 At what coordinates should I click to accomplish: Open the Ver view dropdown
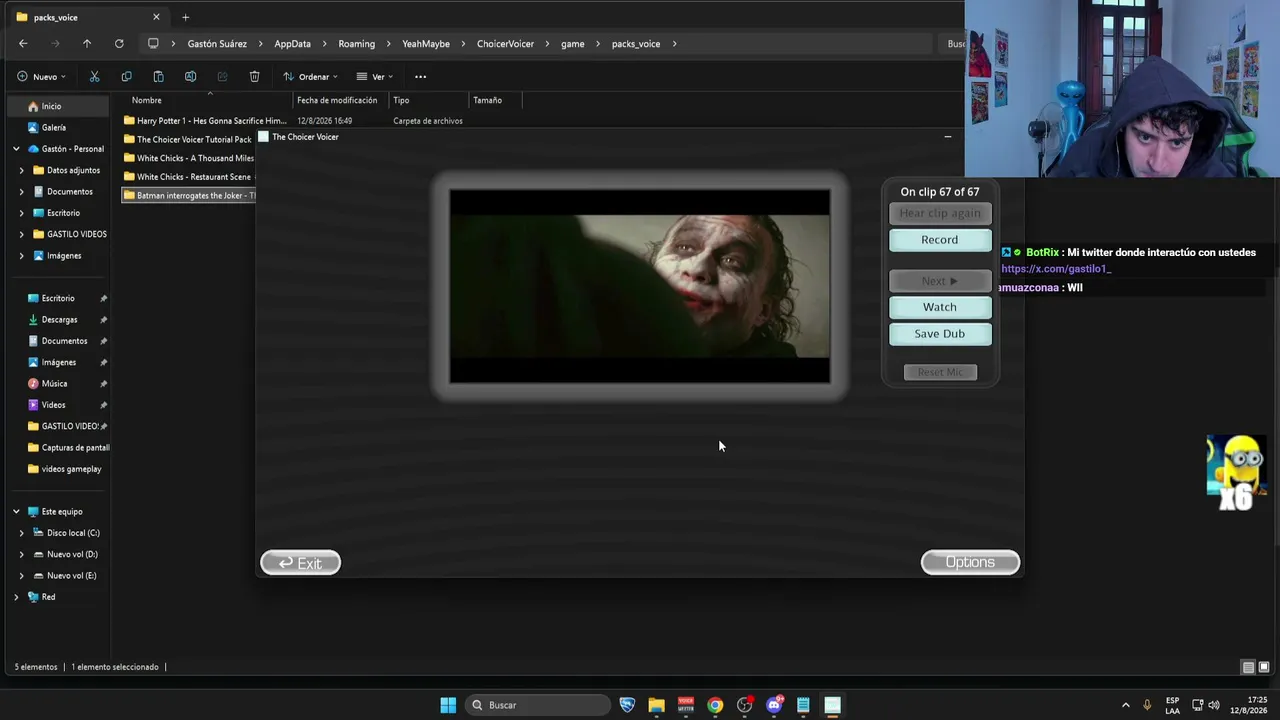tap(375, 77)
